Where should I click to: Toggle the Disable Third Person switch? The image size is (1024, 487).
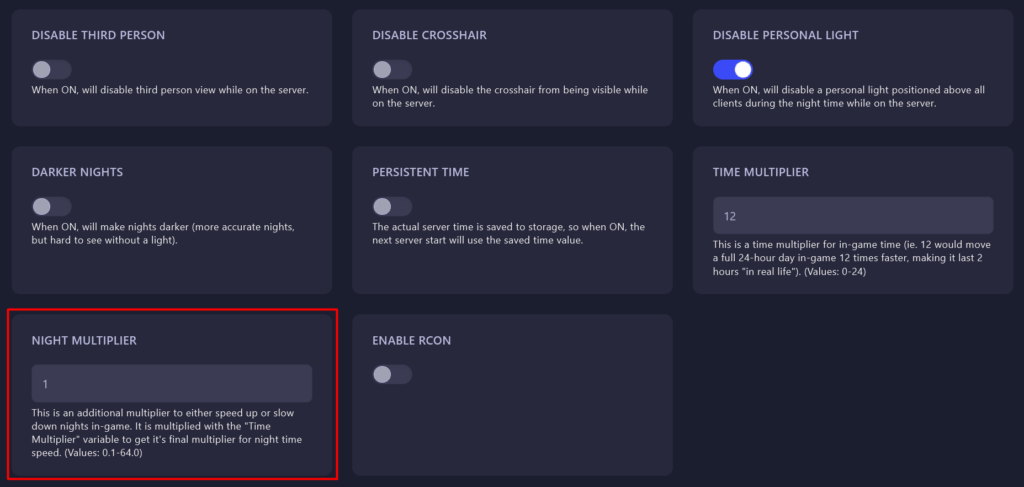[x=52, y=70]
